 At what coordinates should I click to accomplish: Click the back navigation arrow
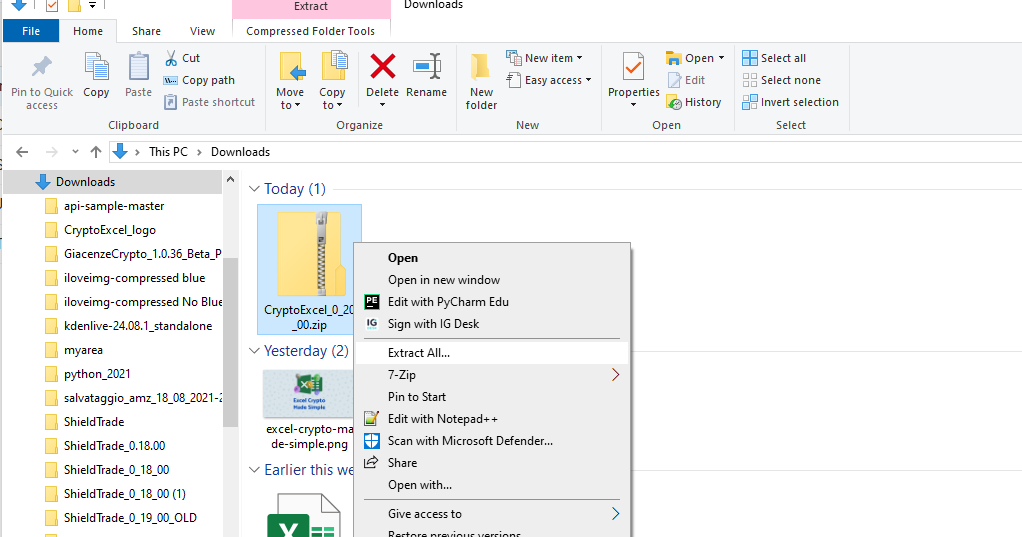22,152
